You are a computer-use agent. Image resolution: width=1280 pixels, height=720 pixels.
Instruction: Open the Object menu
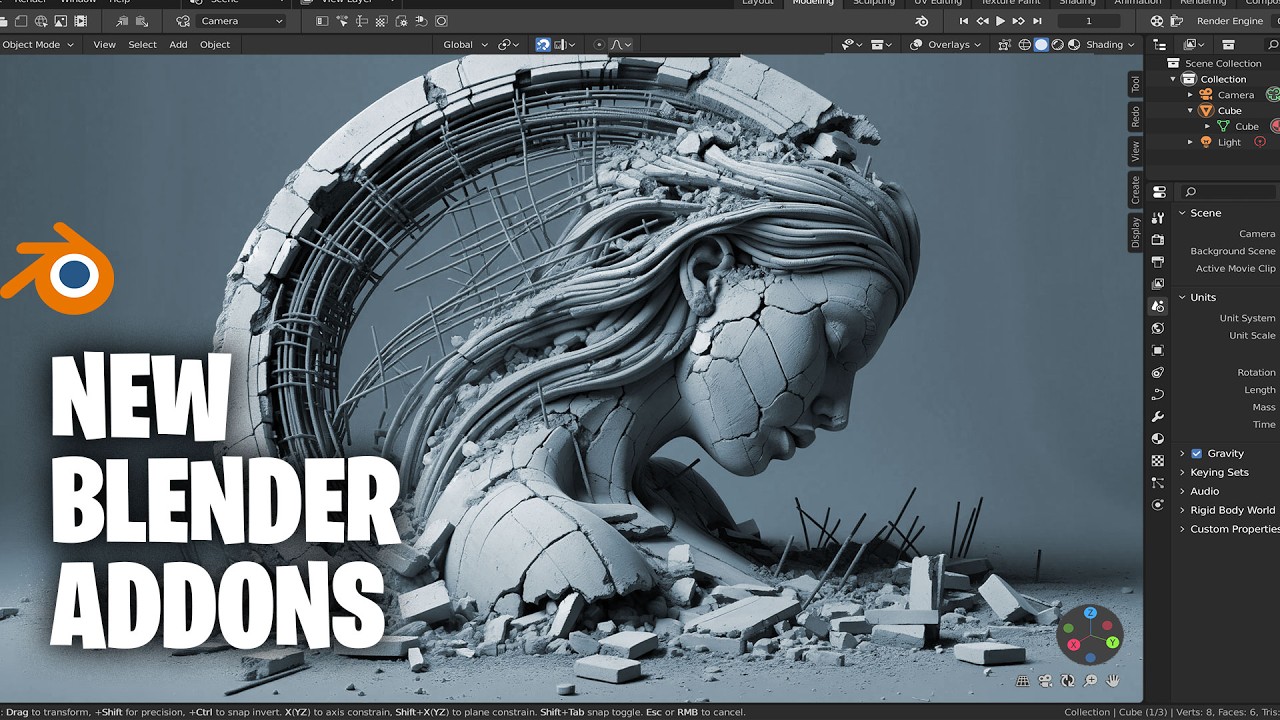click(214, 44)
